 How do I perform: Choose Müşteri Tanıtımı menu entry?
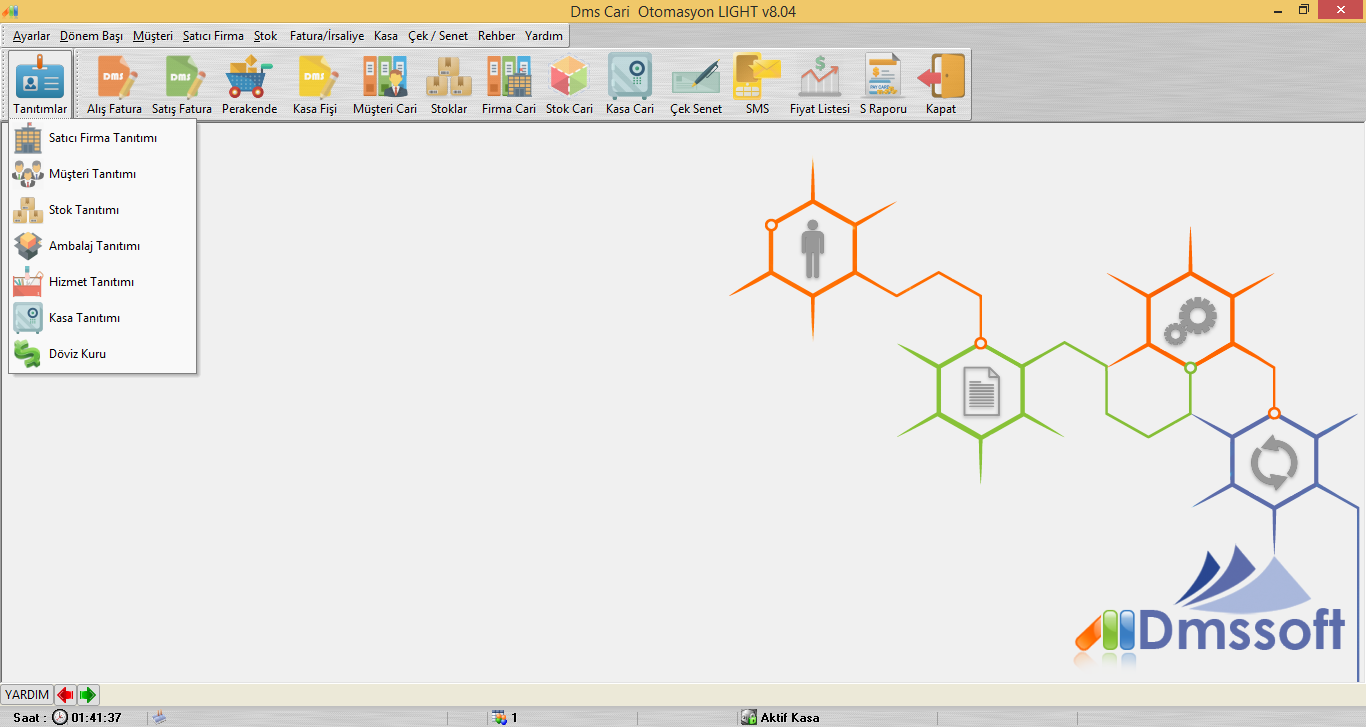coord(92,174)
